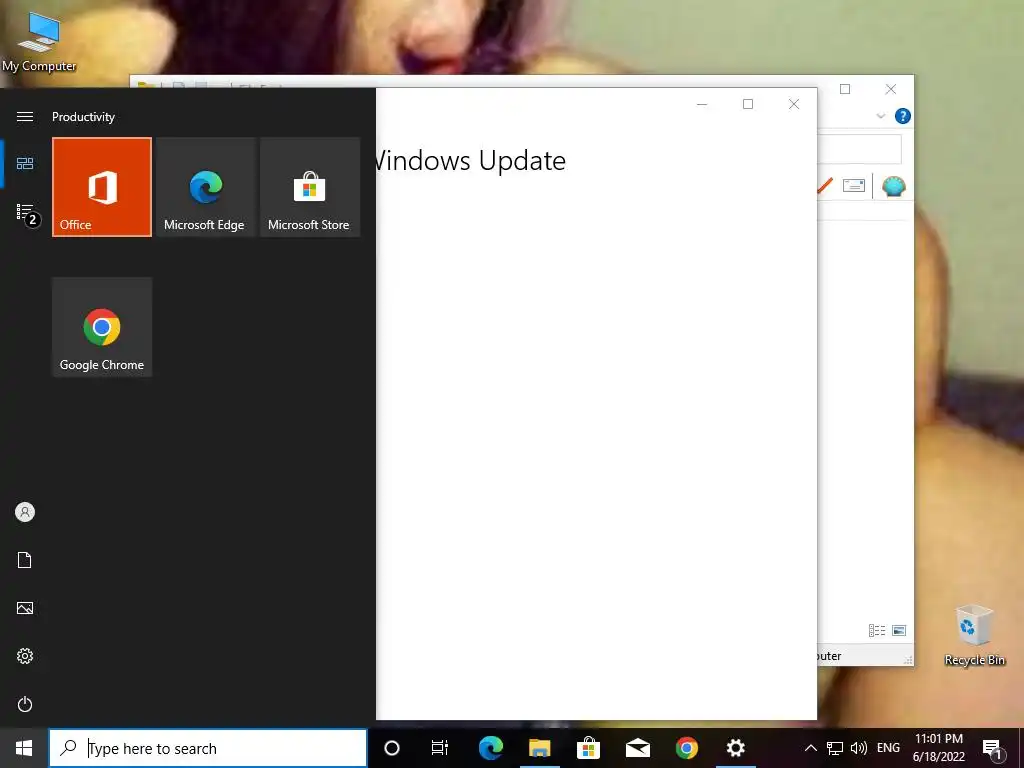Click the Windows Update heading text
Viewport: 1024px width, 768px height.
[472, 161]
